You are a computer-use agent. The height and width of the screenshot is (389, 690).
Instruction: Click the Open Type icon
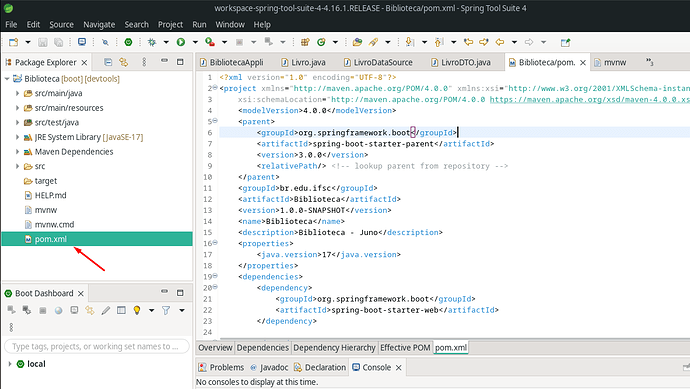tap(357, 42)
